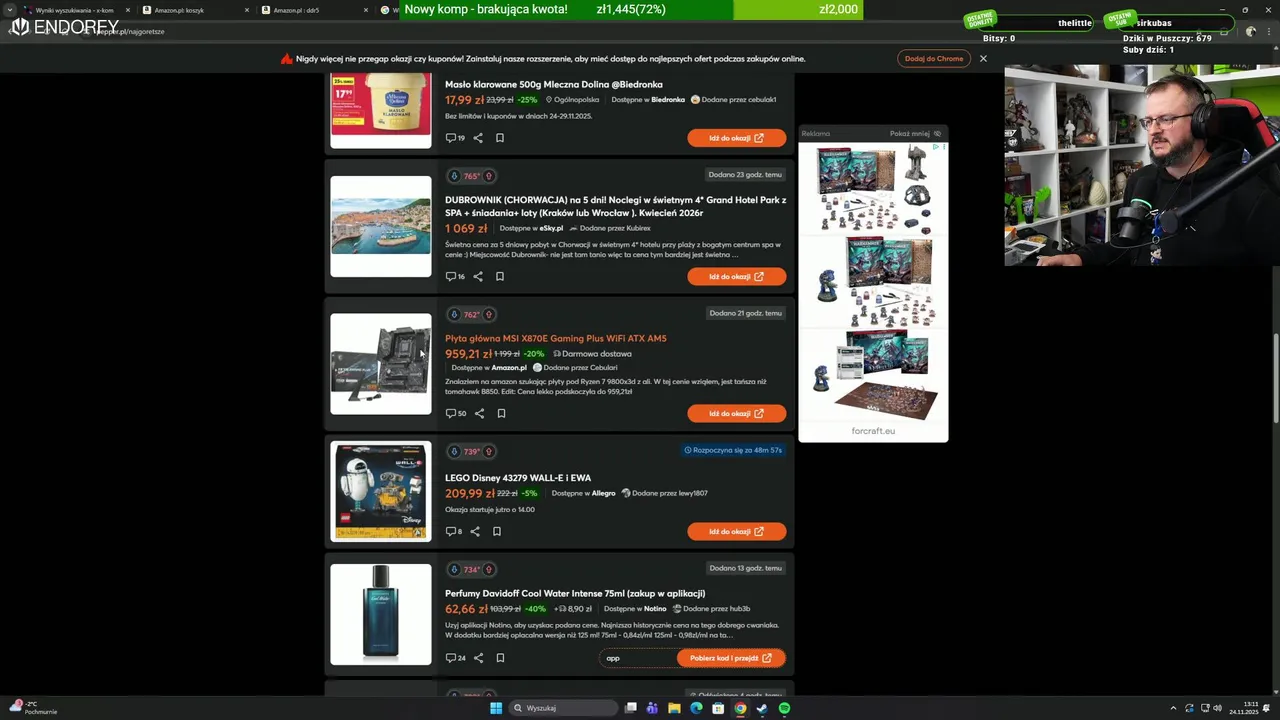Open Steam from the taskbar
Screen dimensions: 1280x720
[762, 708]
